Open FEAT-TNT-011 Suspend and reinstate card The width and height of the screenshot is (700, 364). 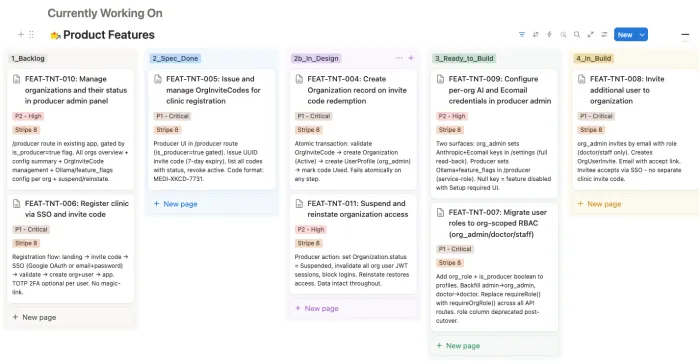tap(353, 244)
